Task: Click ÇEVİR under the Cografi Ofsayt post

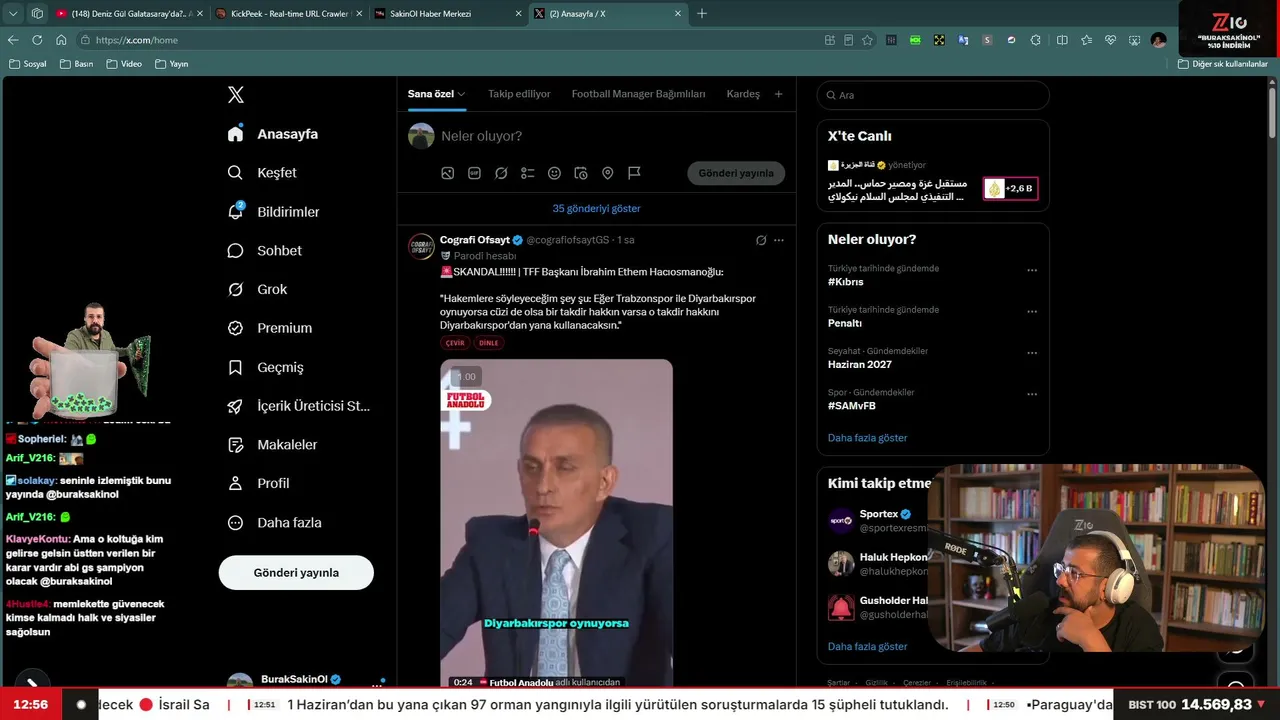Action: [x=455, y=343]
